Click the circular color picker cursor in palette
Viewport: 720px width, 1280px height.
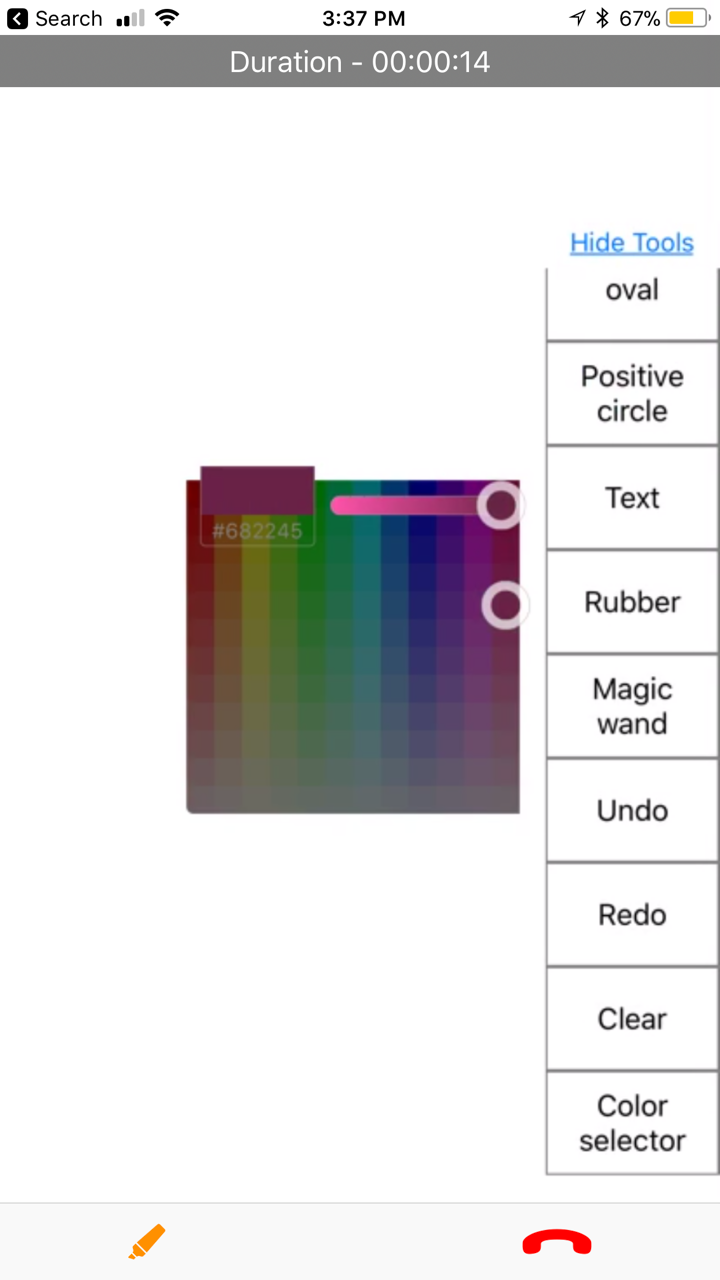point(506,605)
